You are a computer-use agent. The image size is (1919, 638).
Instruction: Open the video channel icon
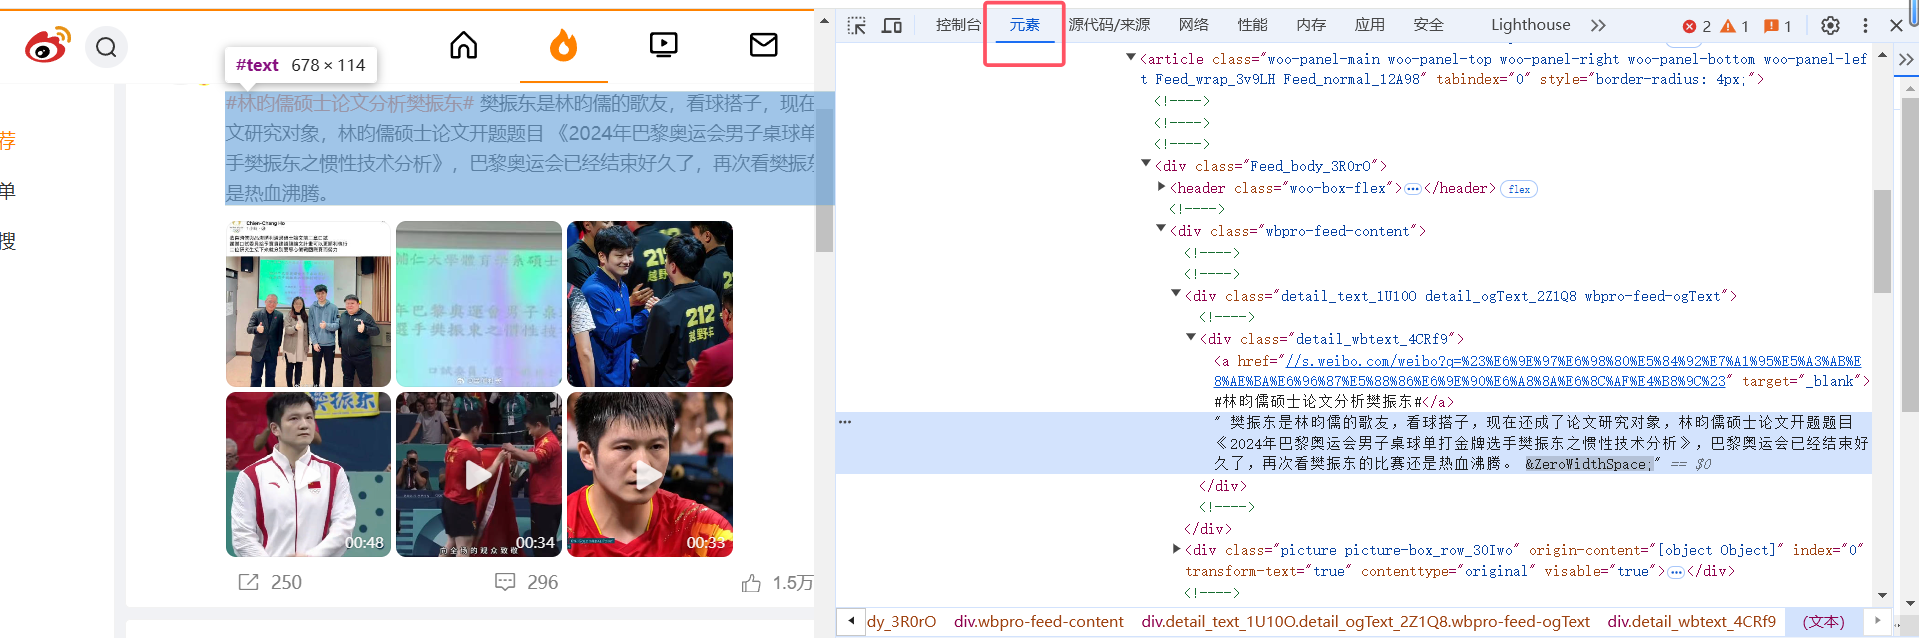click(663, 45)
